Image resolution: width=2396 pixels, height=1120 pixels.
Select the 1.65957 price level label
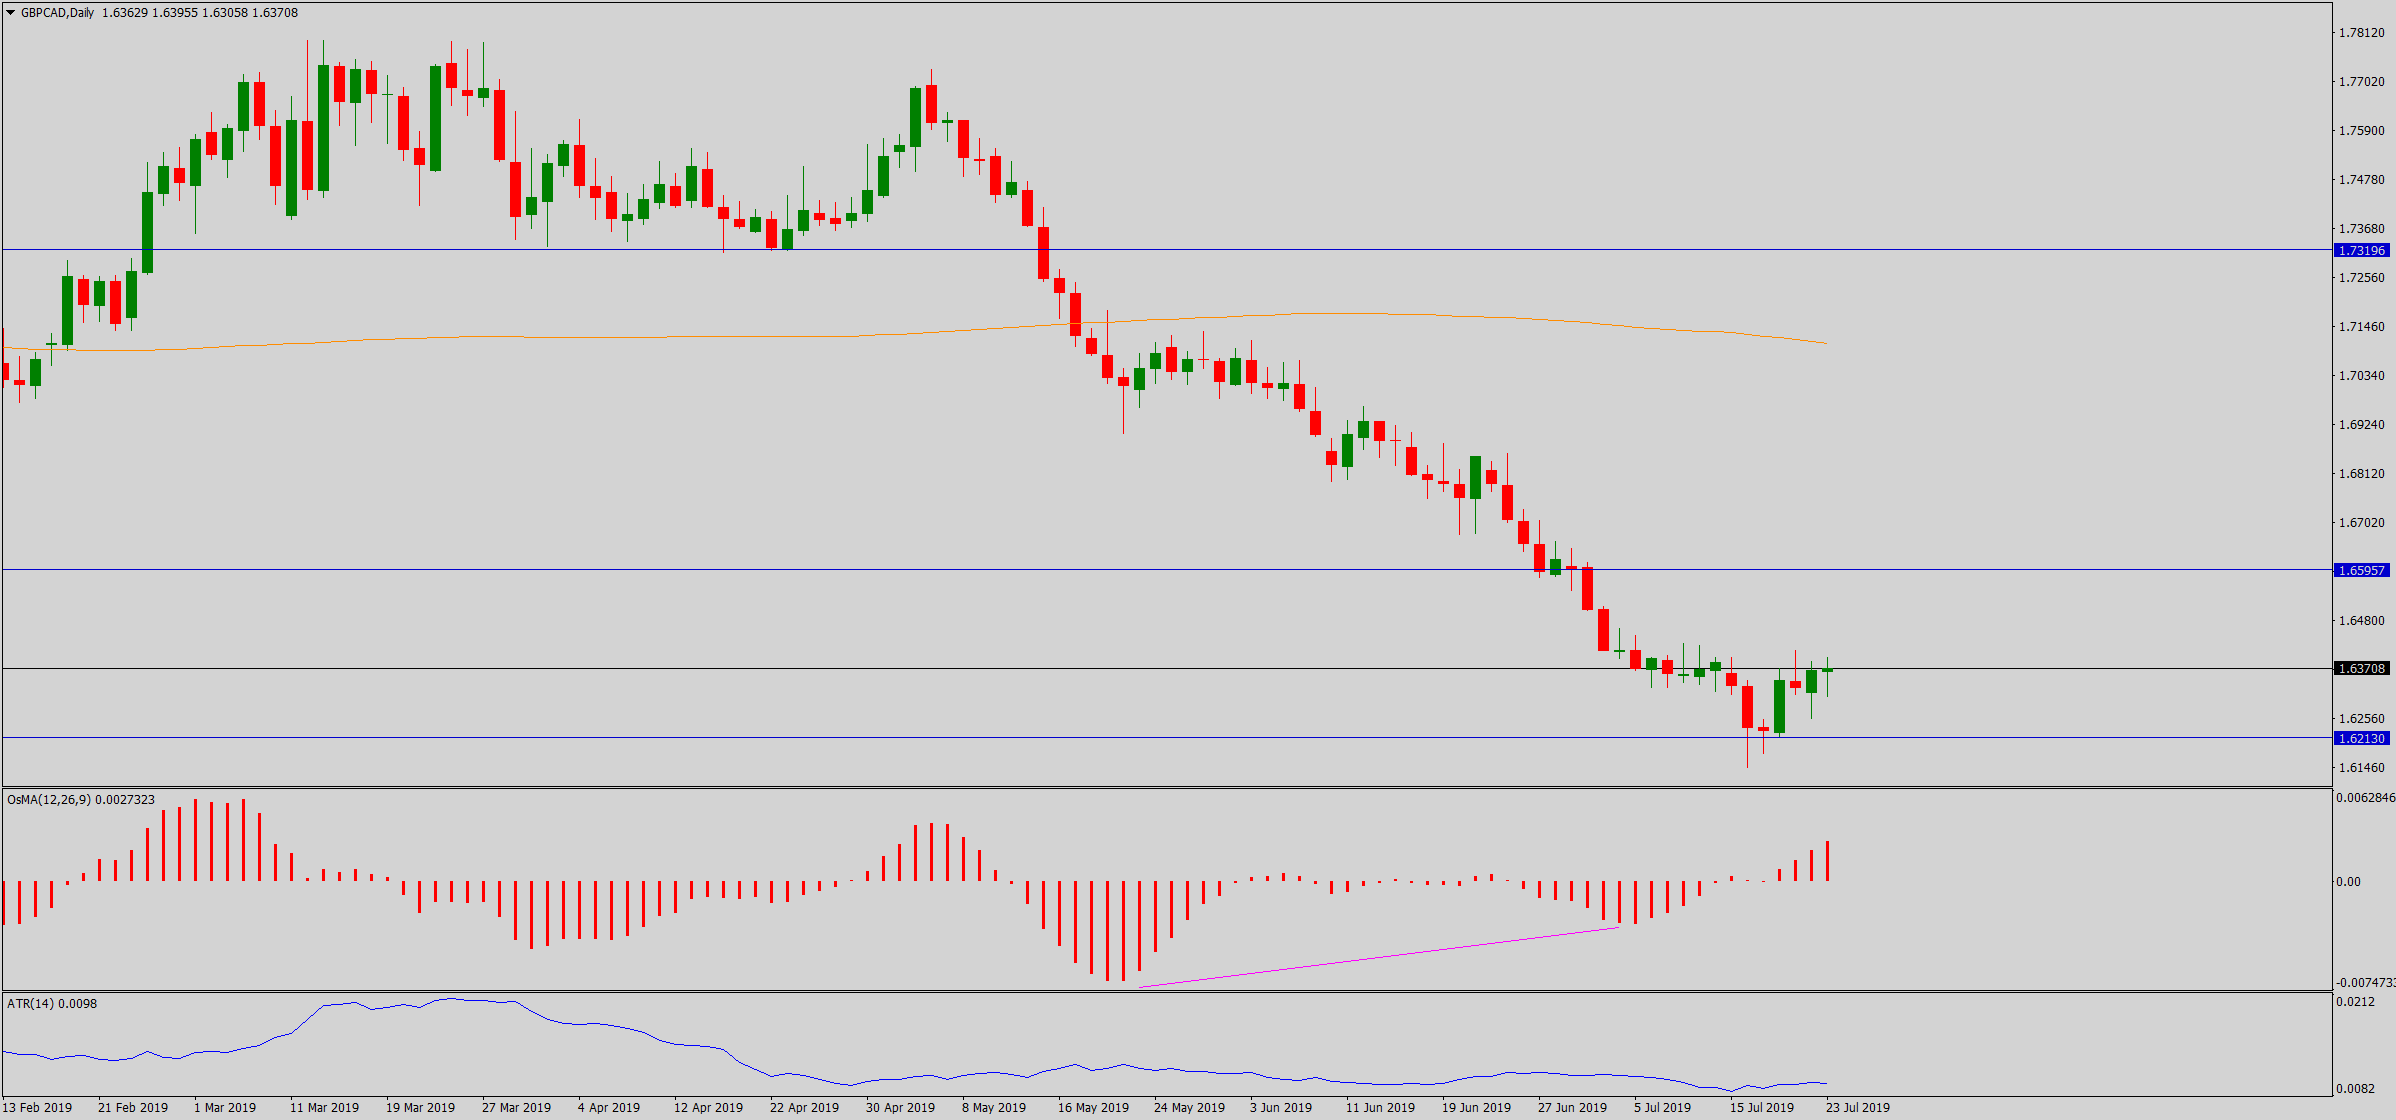pos(2361,571)
